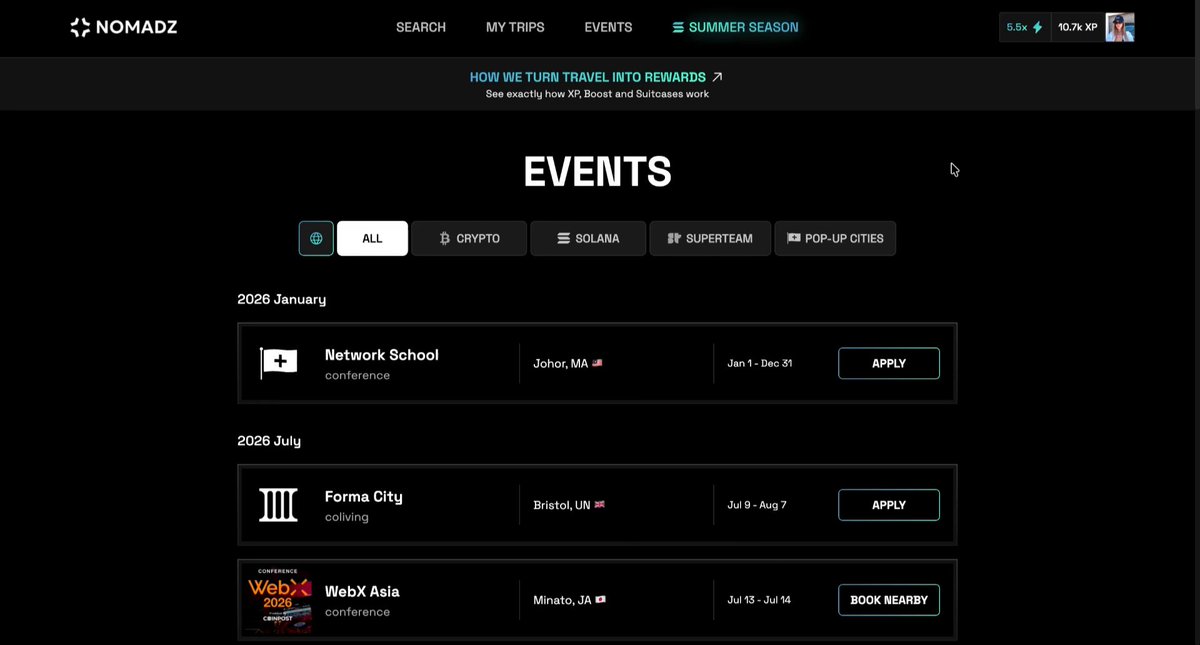Open the WebX Asia conference thumbnail

(x=279, y=600)
